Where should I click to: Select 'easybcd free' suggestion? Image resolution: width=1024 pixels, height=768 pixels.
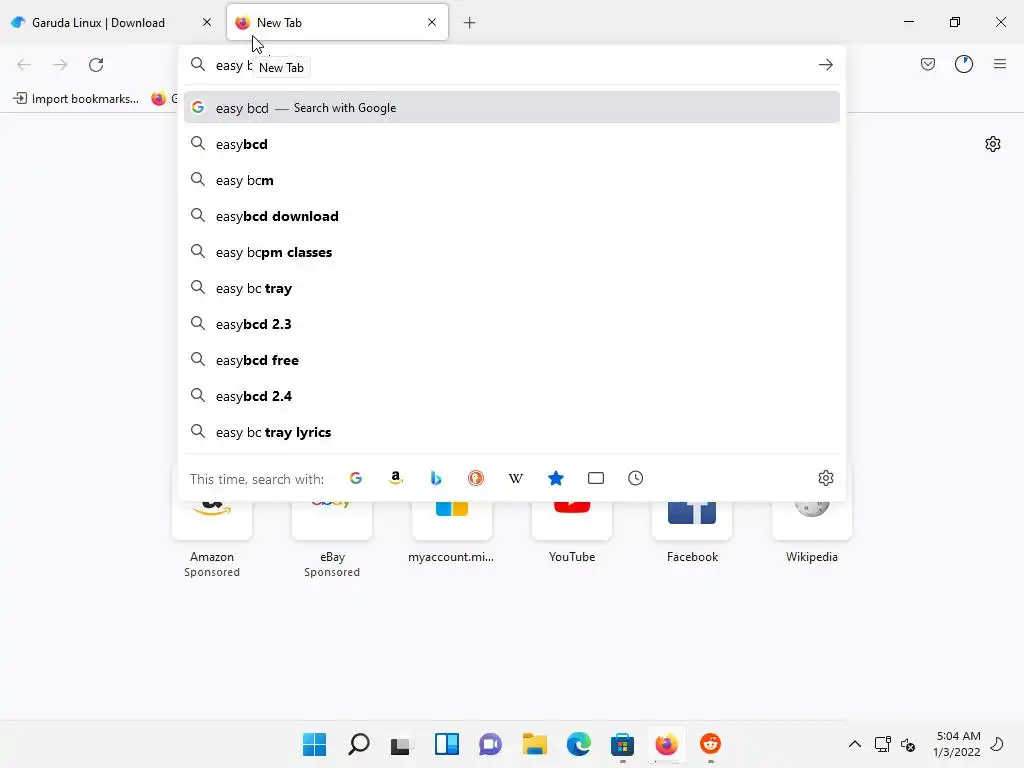(511, 360)
